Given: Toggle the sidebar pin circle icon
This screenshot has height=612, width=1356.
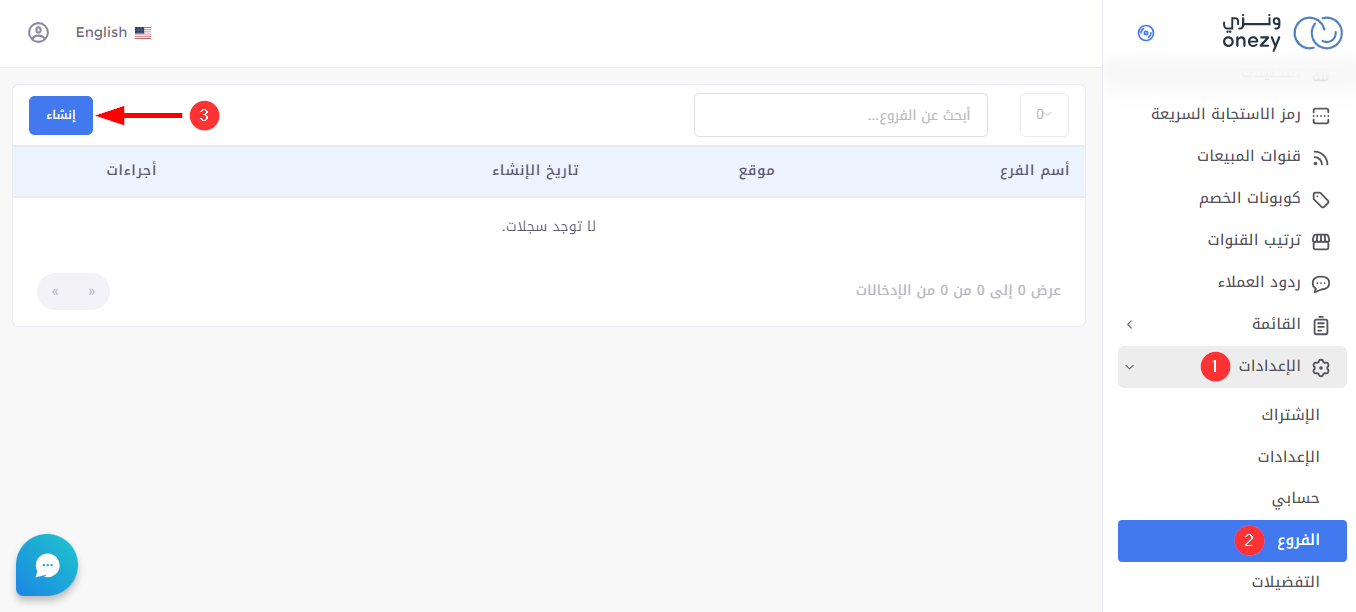Looking at the screenshot, I should click(1146, 33).
